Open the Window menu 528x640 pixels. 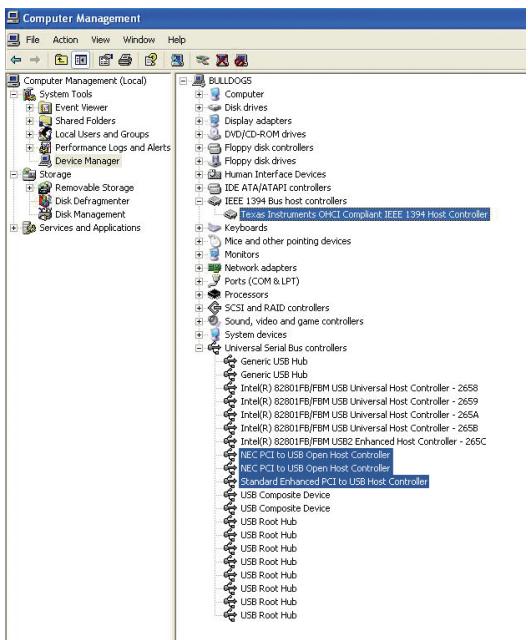pos(139,40)
